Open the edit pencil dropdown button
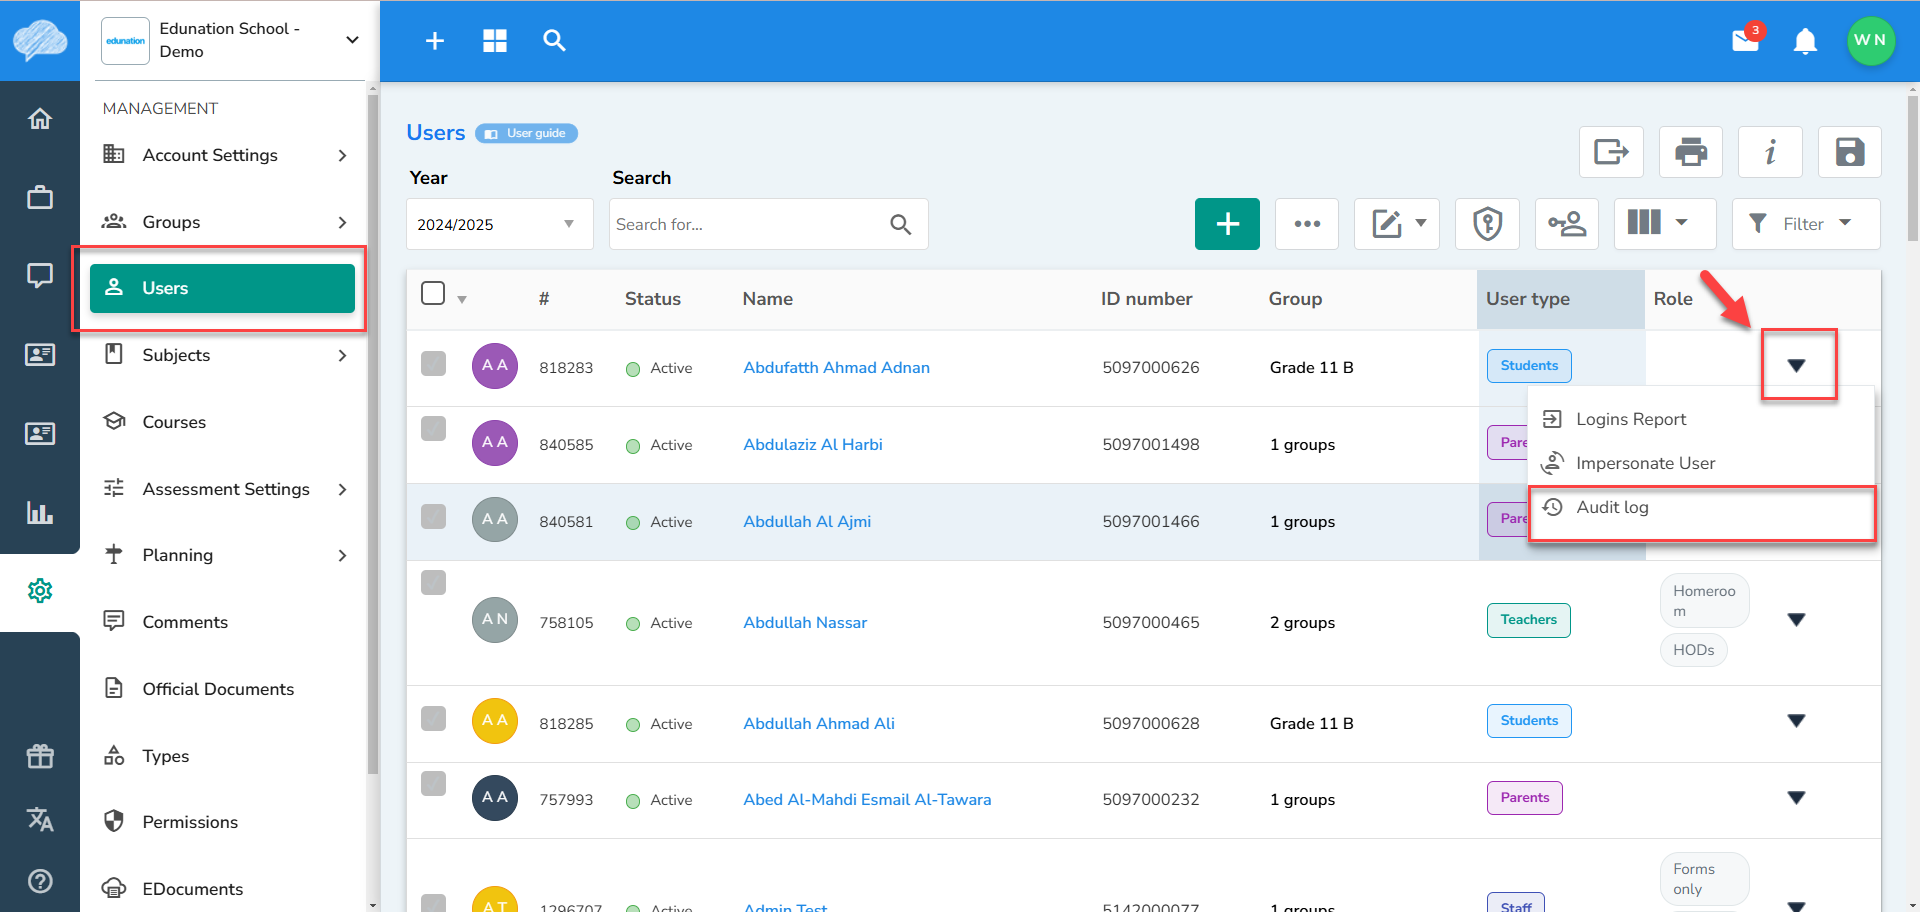This screenshot has height=912, width=1920. point(1397,224)
